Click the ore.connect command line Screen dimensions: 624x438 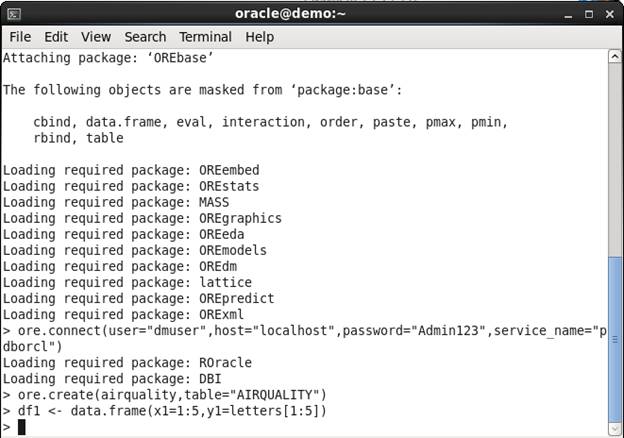[300, 331]
